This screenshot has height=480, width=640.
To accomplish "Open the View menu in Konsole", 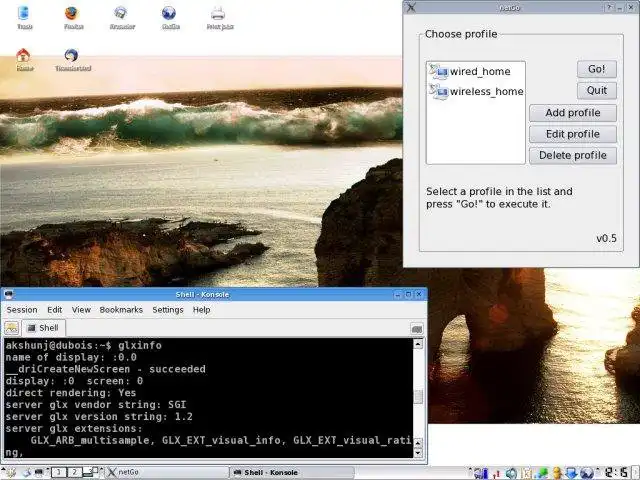I will point(81,310).
